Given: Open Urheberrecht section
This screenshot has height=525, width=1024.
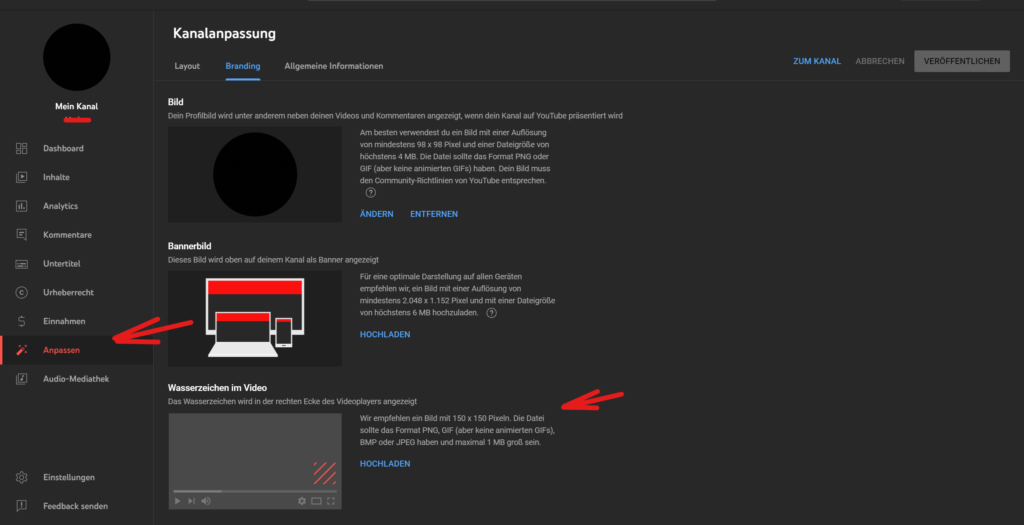Looking at the screenshot, I should 68,293.
